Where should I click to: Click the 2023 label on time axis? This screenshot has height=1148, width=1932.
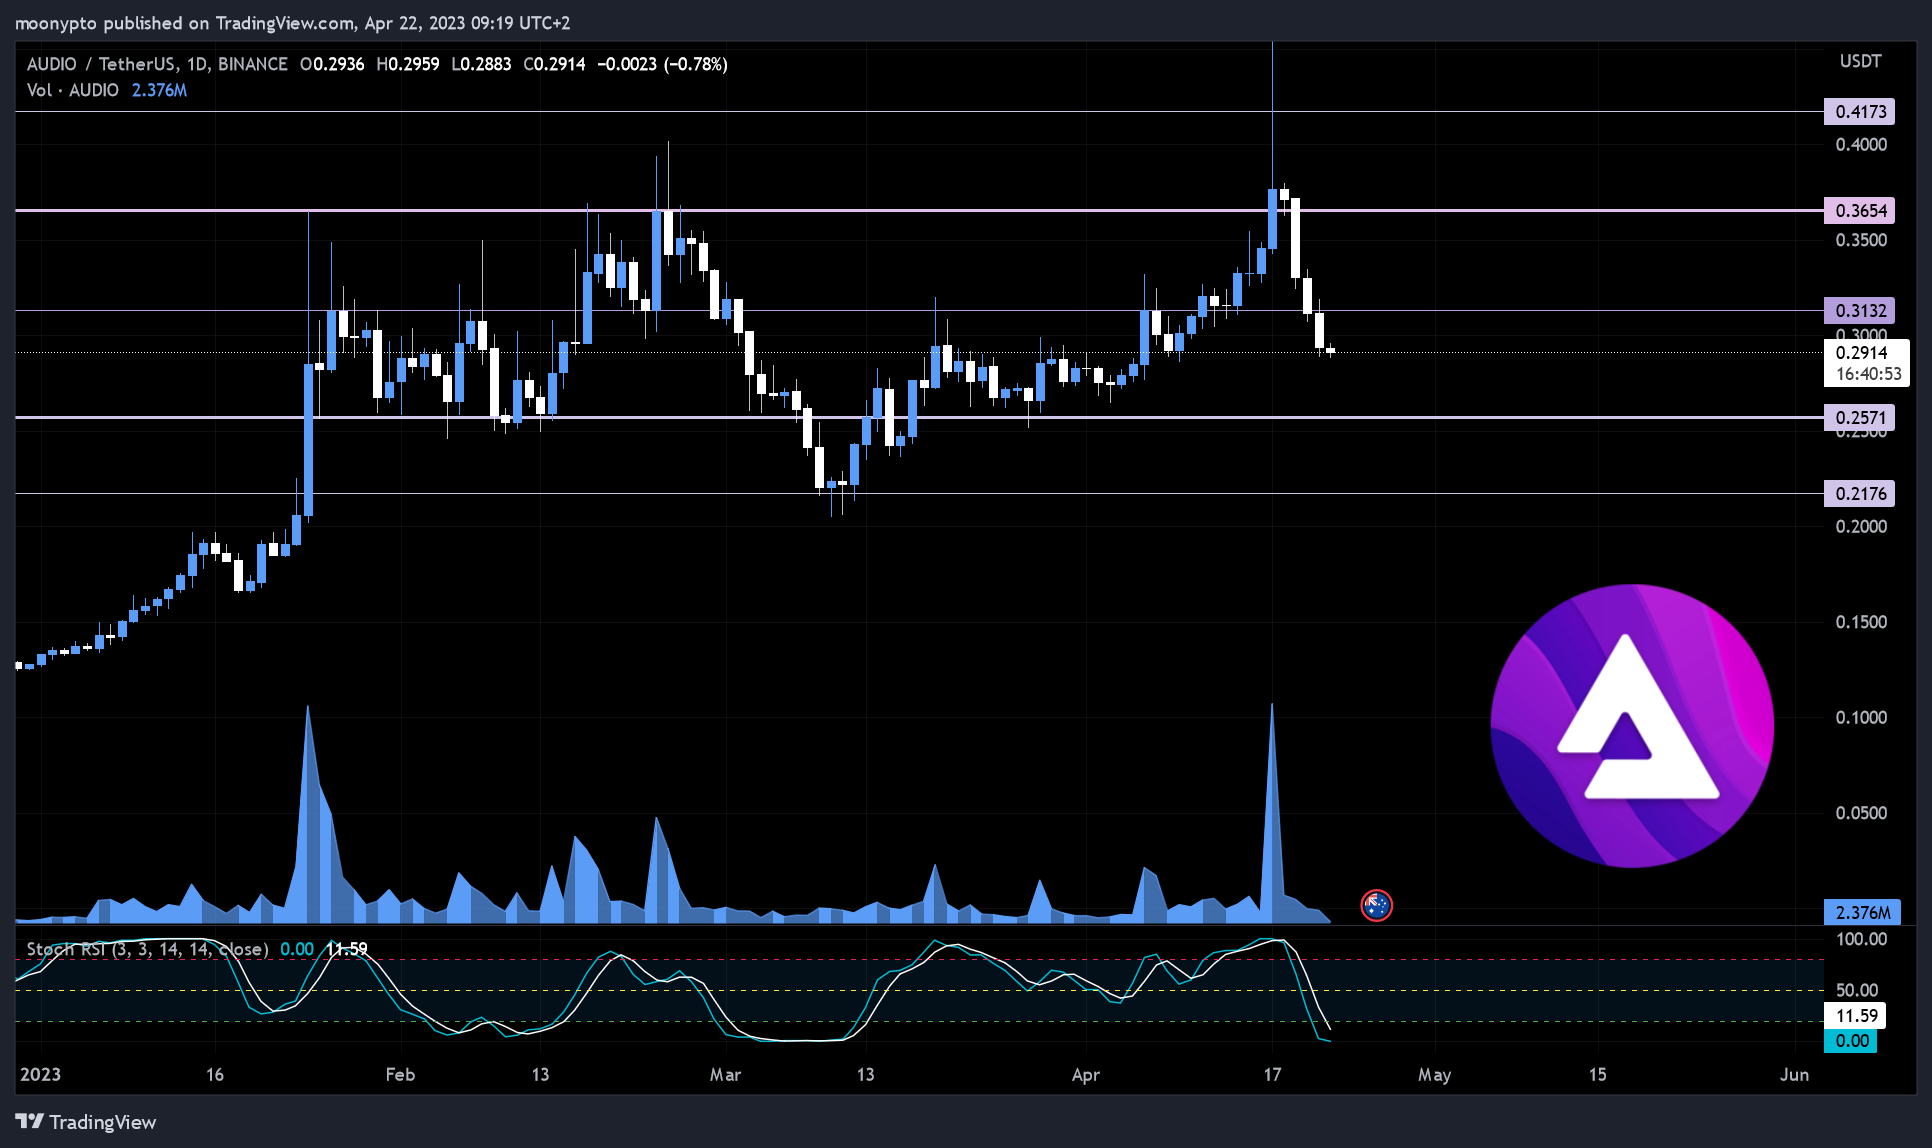pos(41,1074)
